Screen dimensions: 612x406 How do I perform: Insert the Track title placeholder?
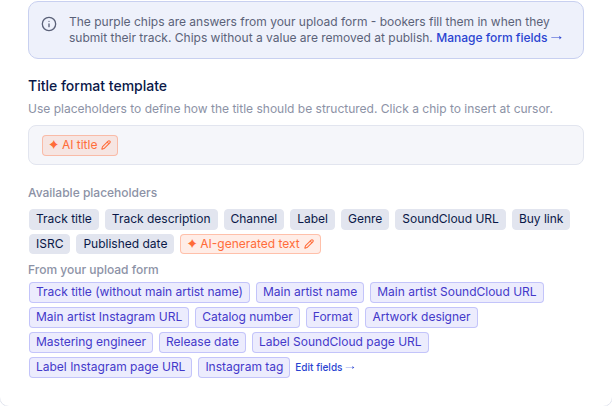pos(64,219)
